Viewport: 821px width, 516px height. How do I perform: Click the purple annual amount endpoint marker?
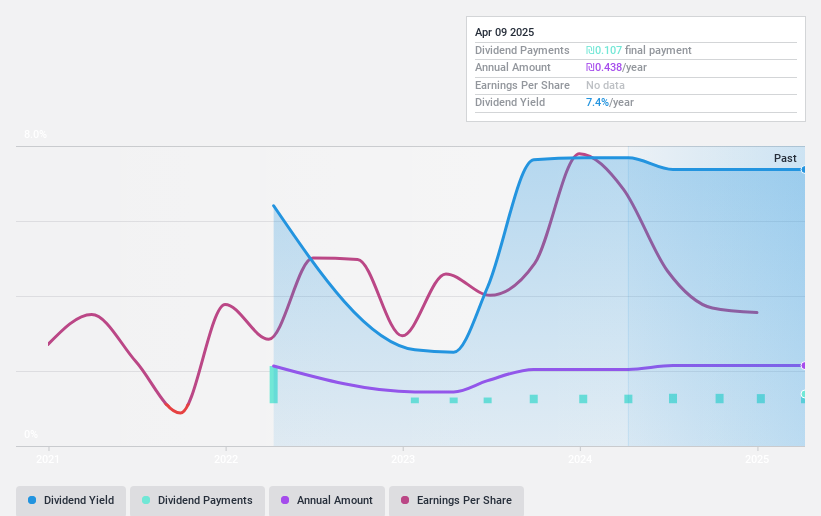click(x=804, y=366)
